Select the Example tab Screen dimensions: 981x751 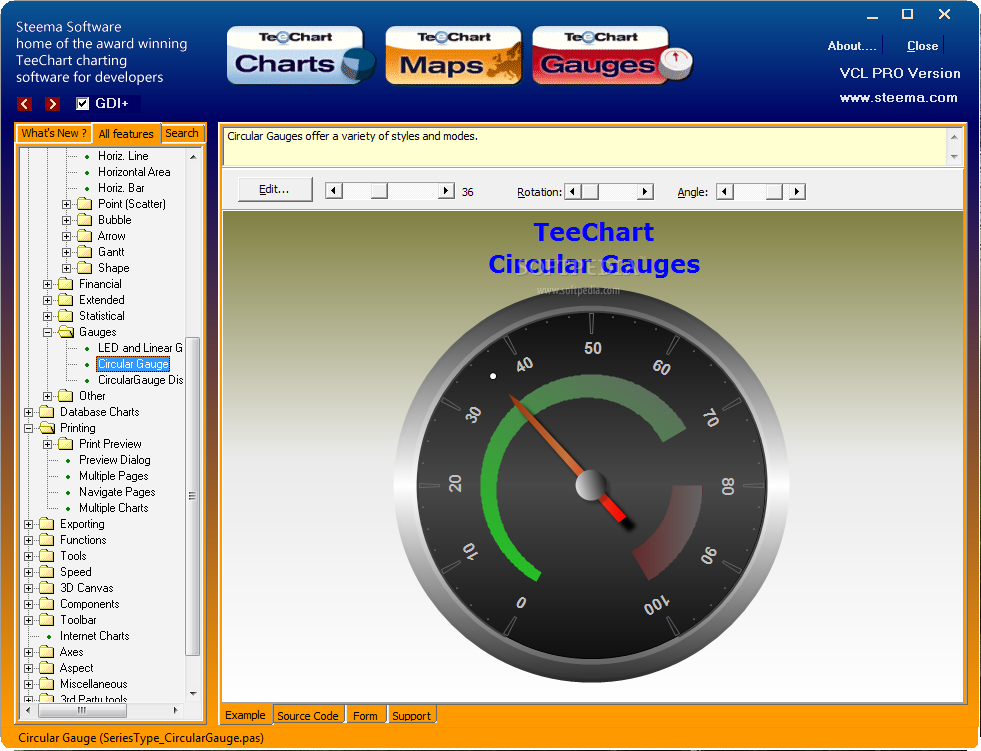coord(245,715)
